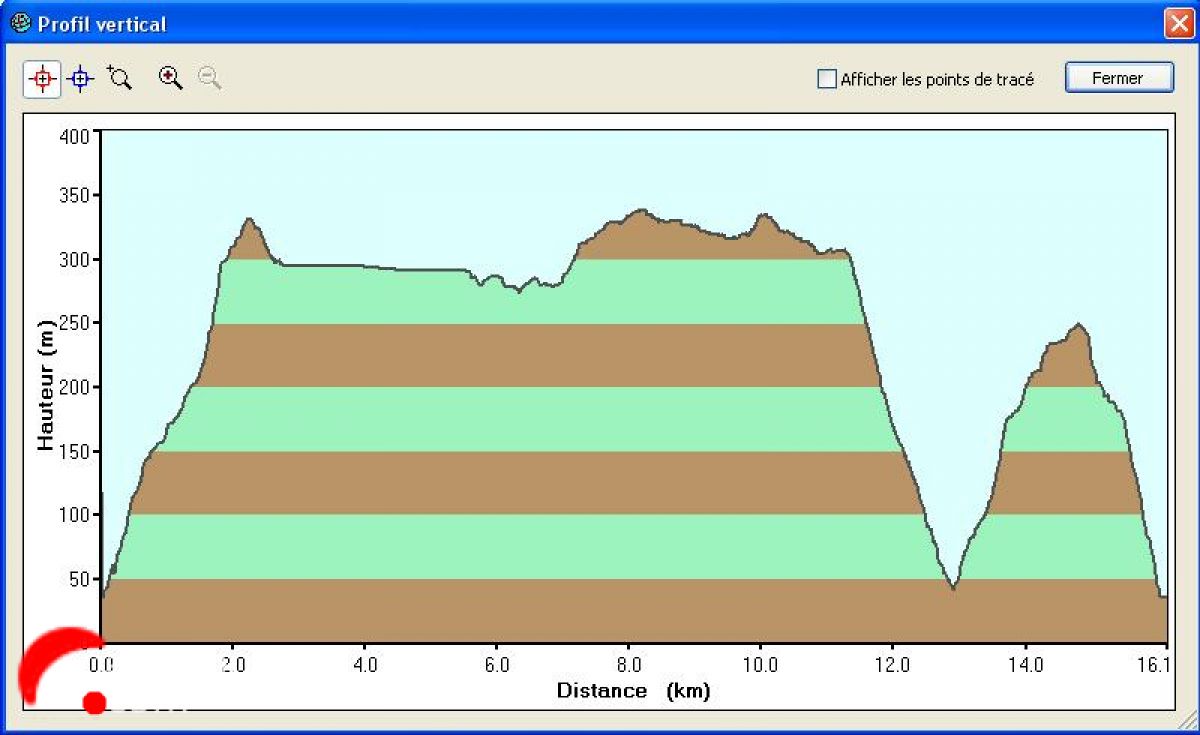
Task: Click the dip in profile near 6.3 km
Action: [x=519, y=291]
